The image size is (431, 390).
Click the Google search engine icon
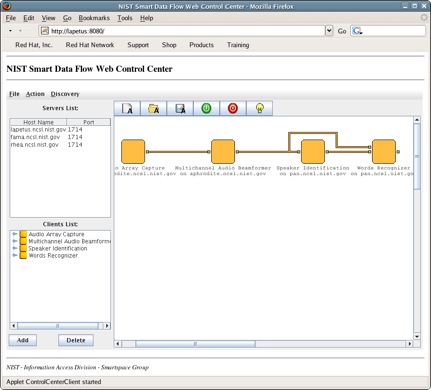click(357, 31)
